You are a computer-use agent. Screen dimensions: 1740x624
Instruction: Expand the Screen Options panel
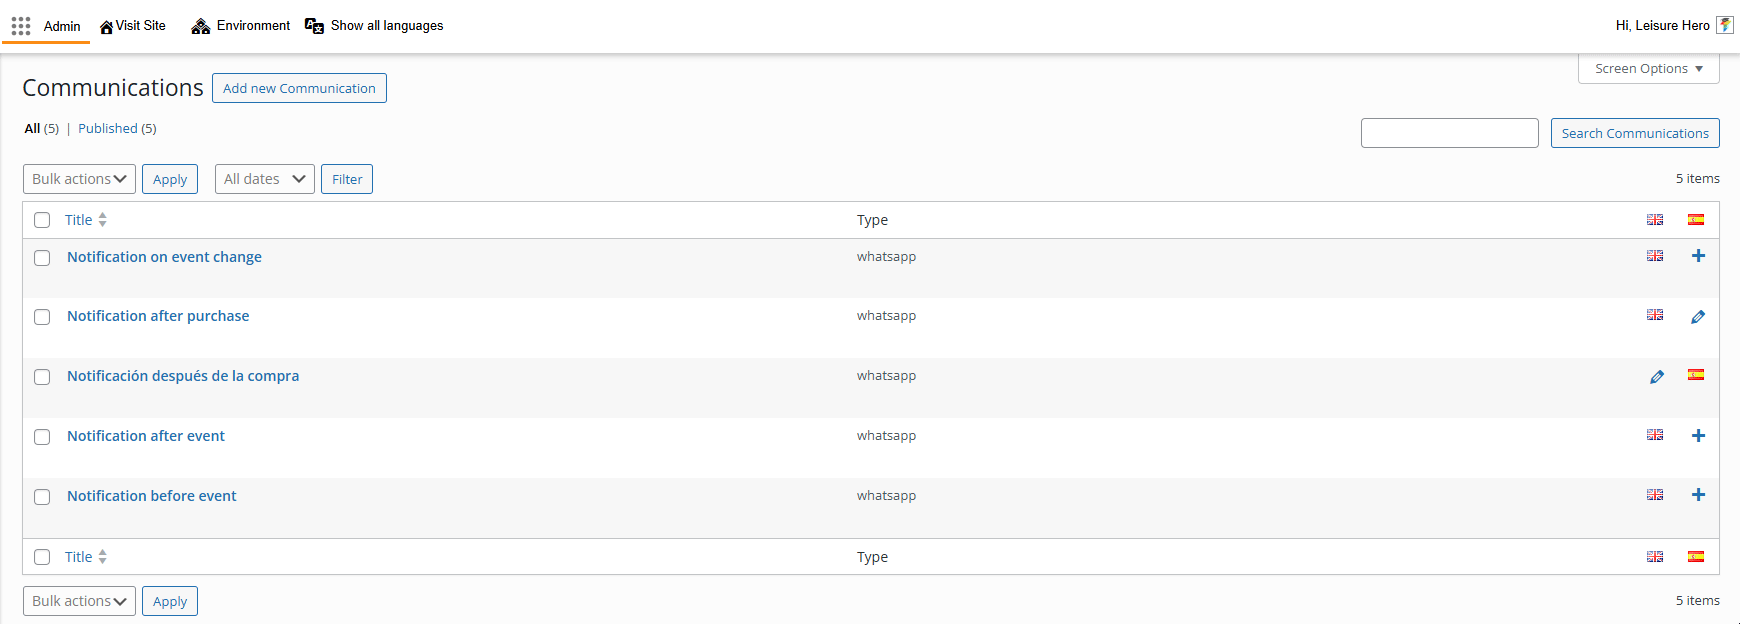[x=1648, y=69]
